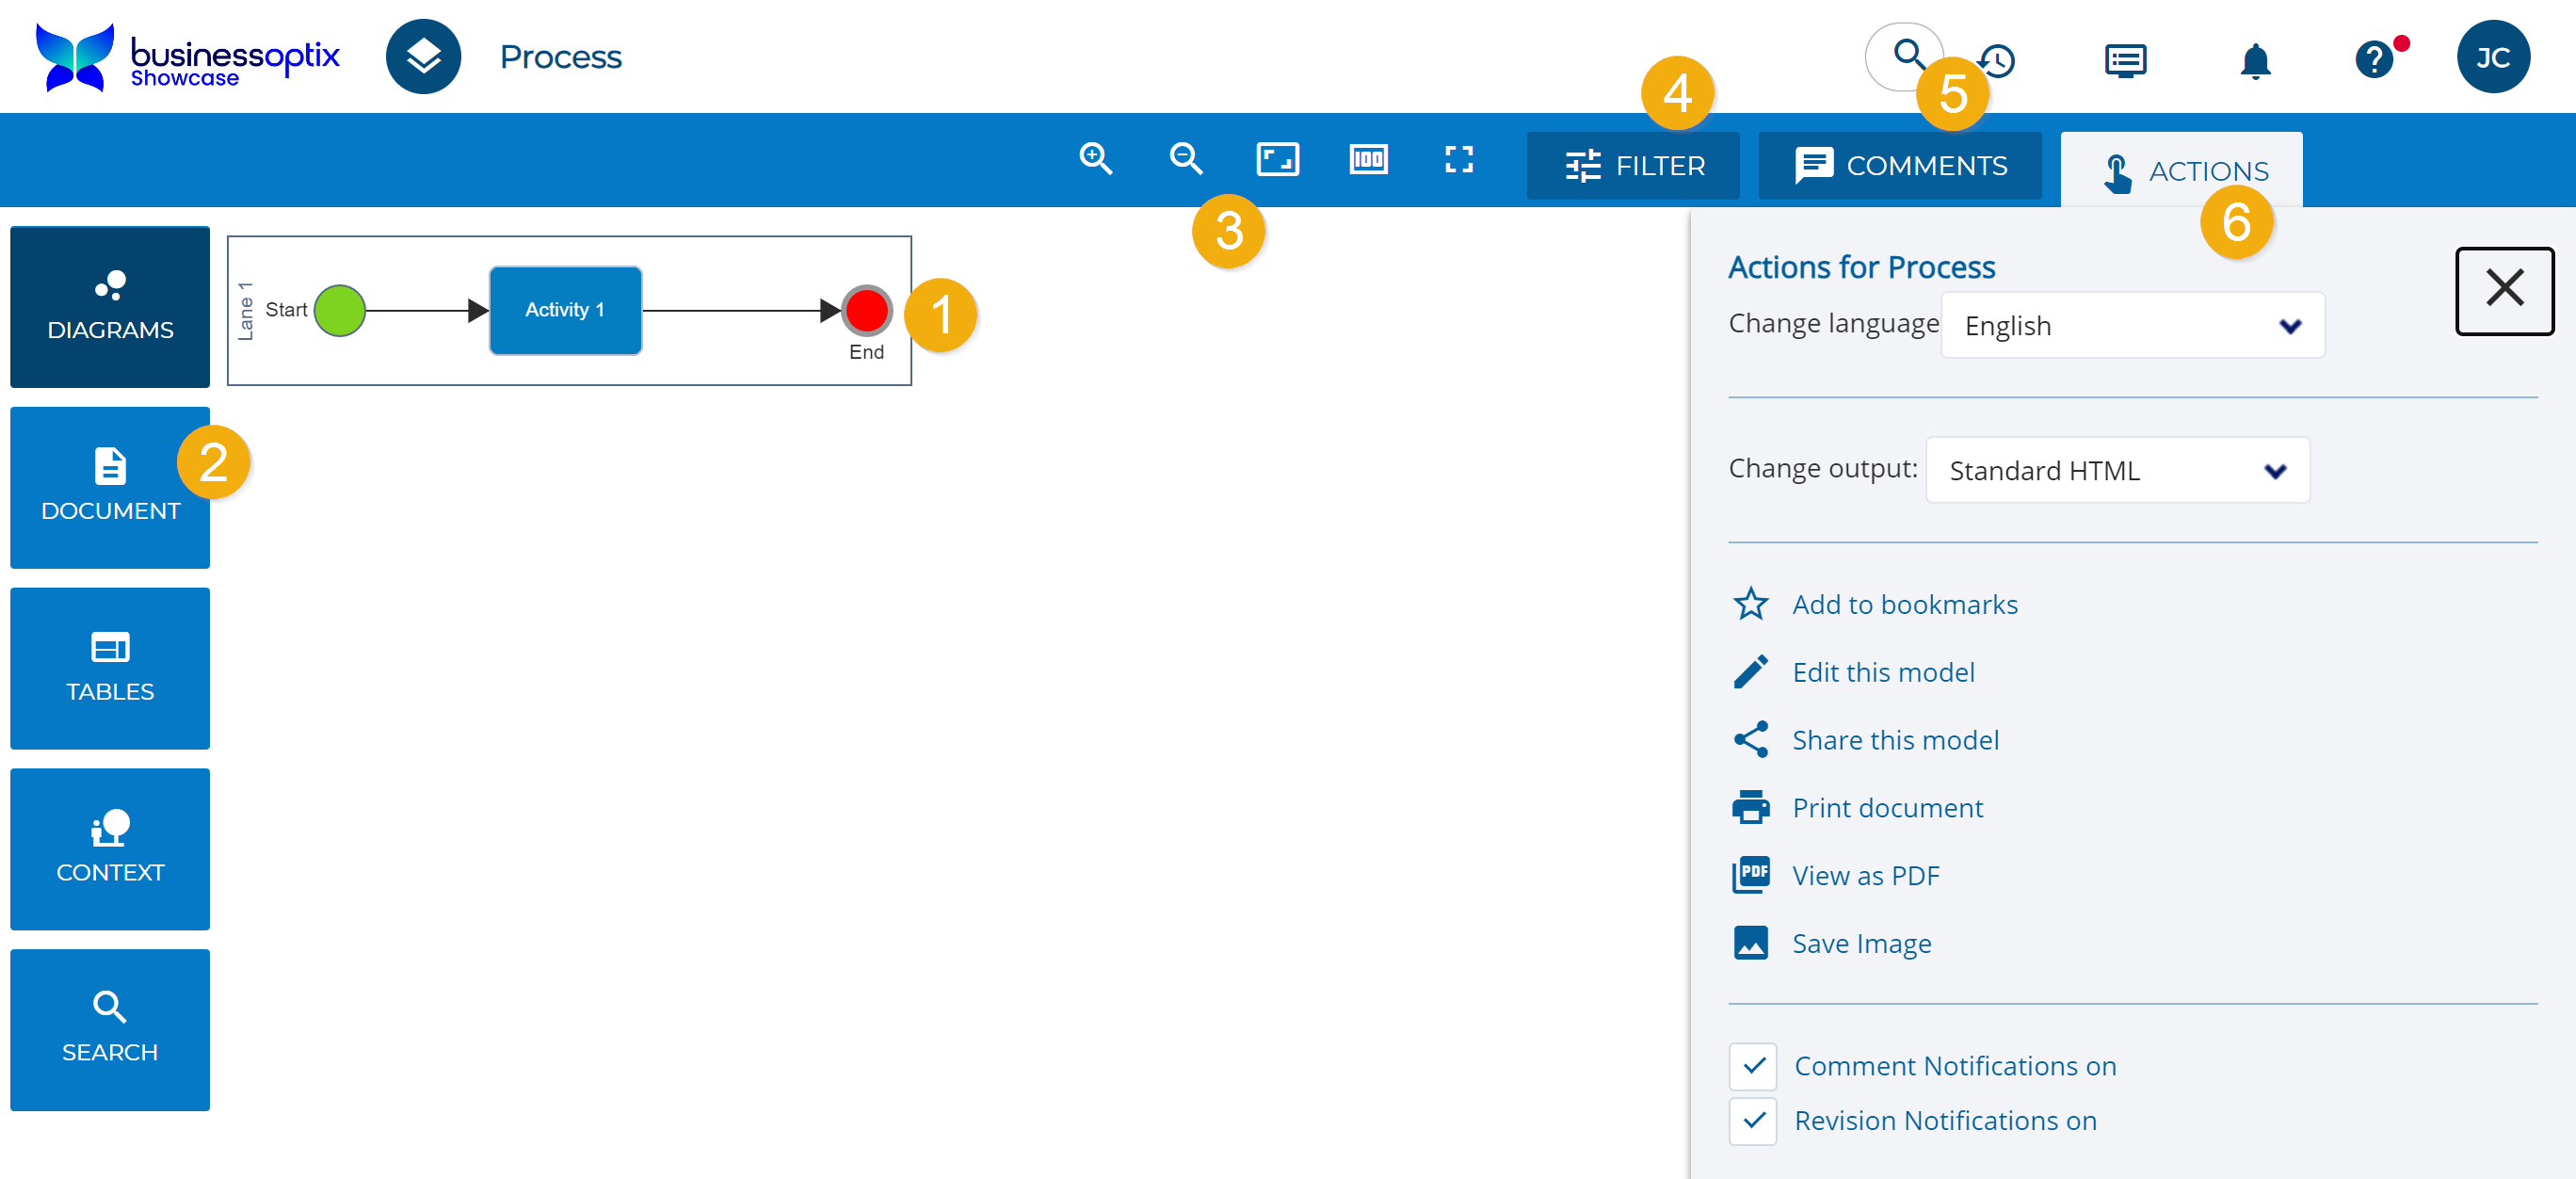
Task: Click the zoom out magnifier icon
Action: pyautogui.click(x=1186, y=159)
